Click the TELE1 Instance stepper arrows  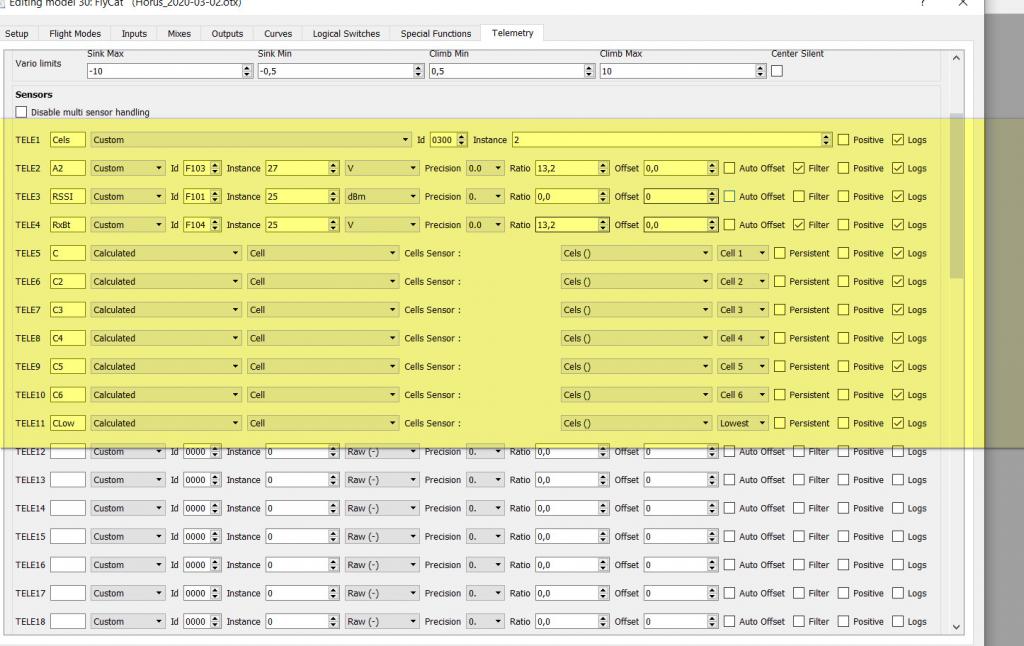pyautogui.click(x=826, y=140)
